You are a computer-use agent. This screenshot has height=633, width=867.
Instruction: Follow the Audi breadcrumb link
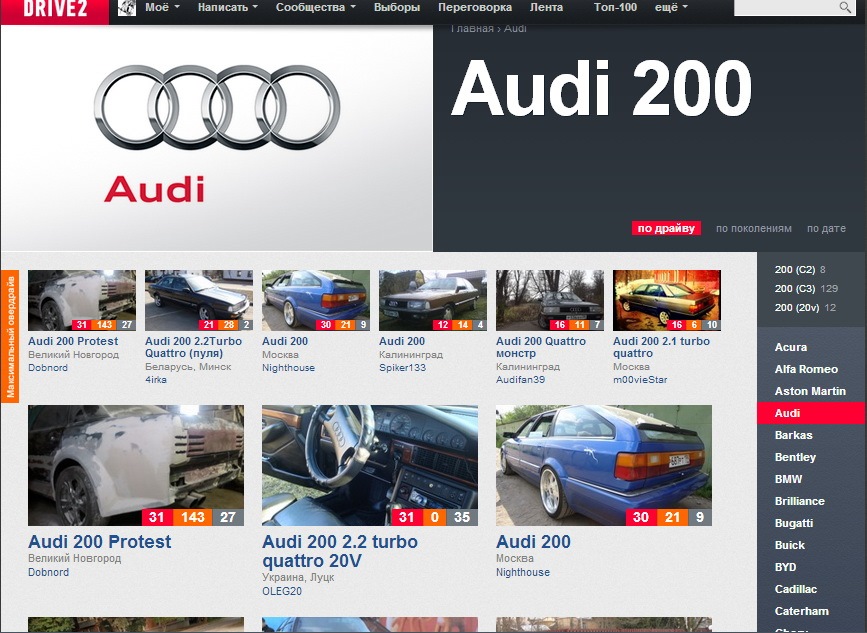point(515,28)
